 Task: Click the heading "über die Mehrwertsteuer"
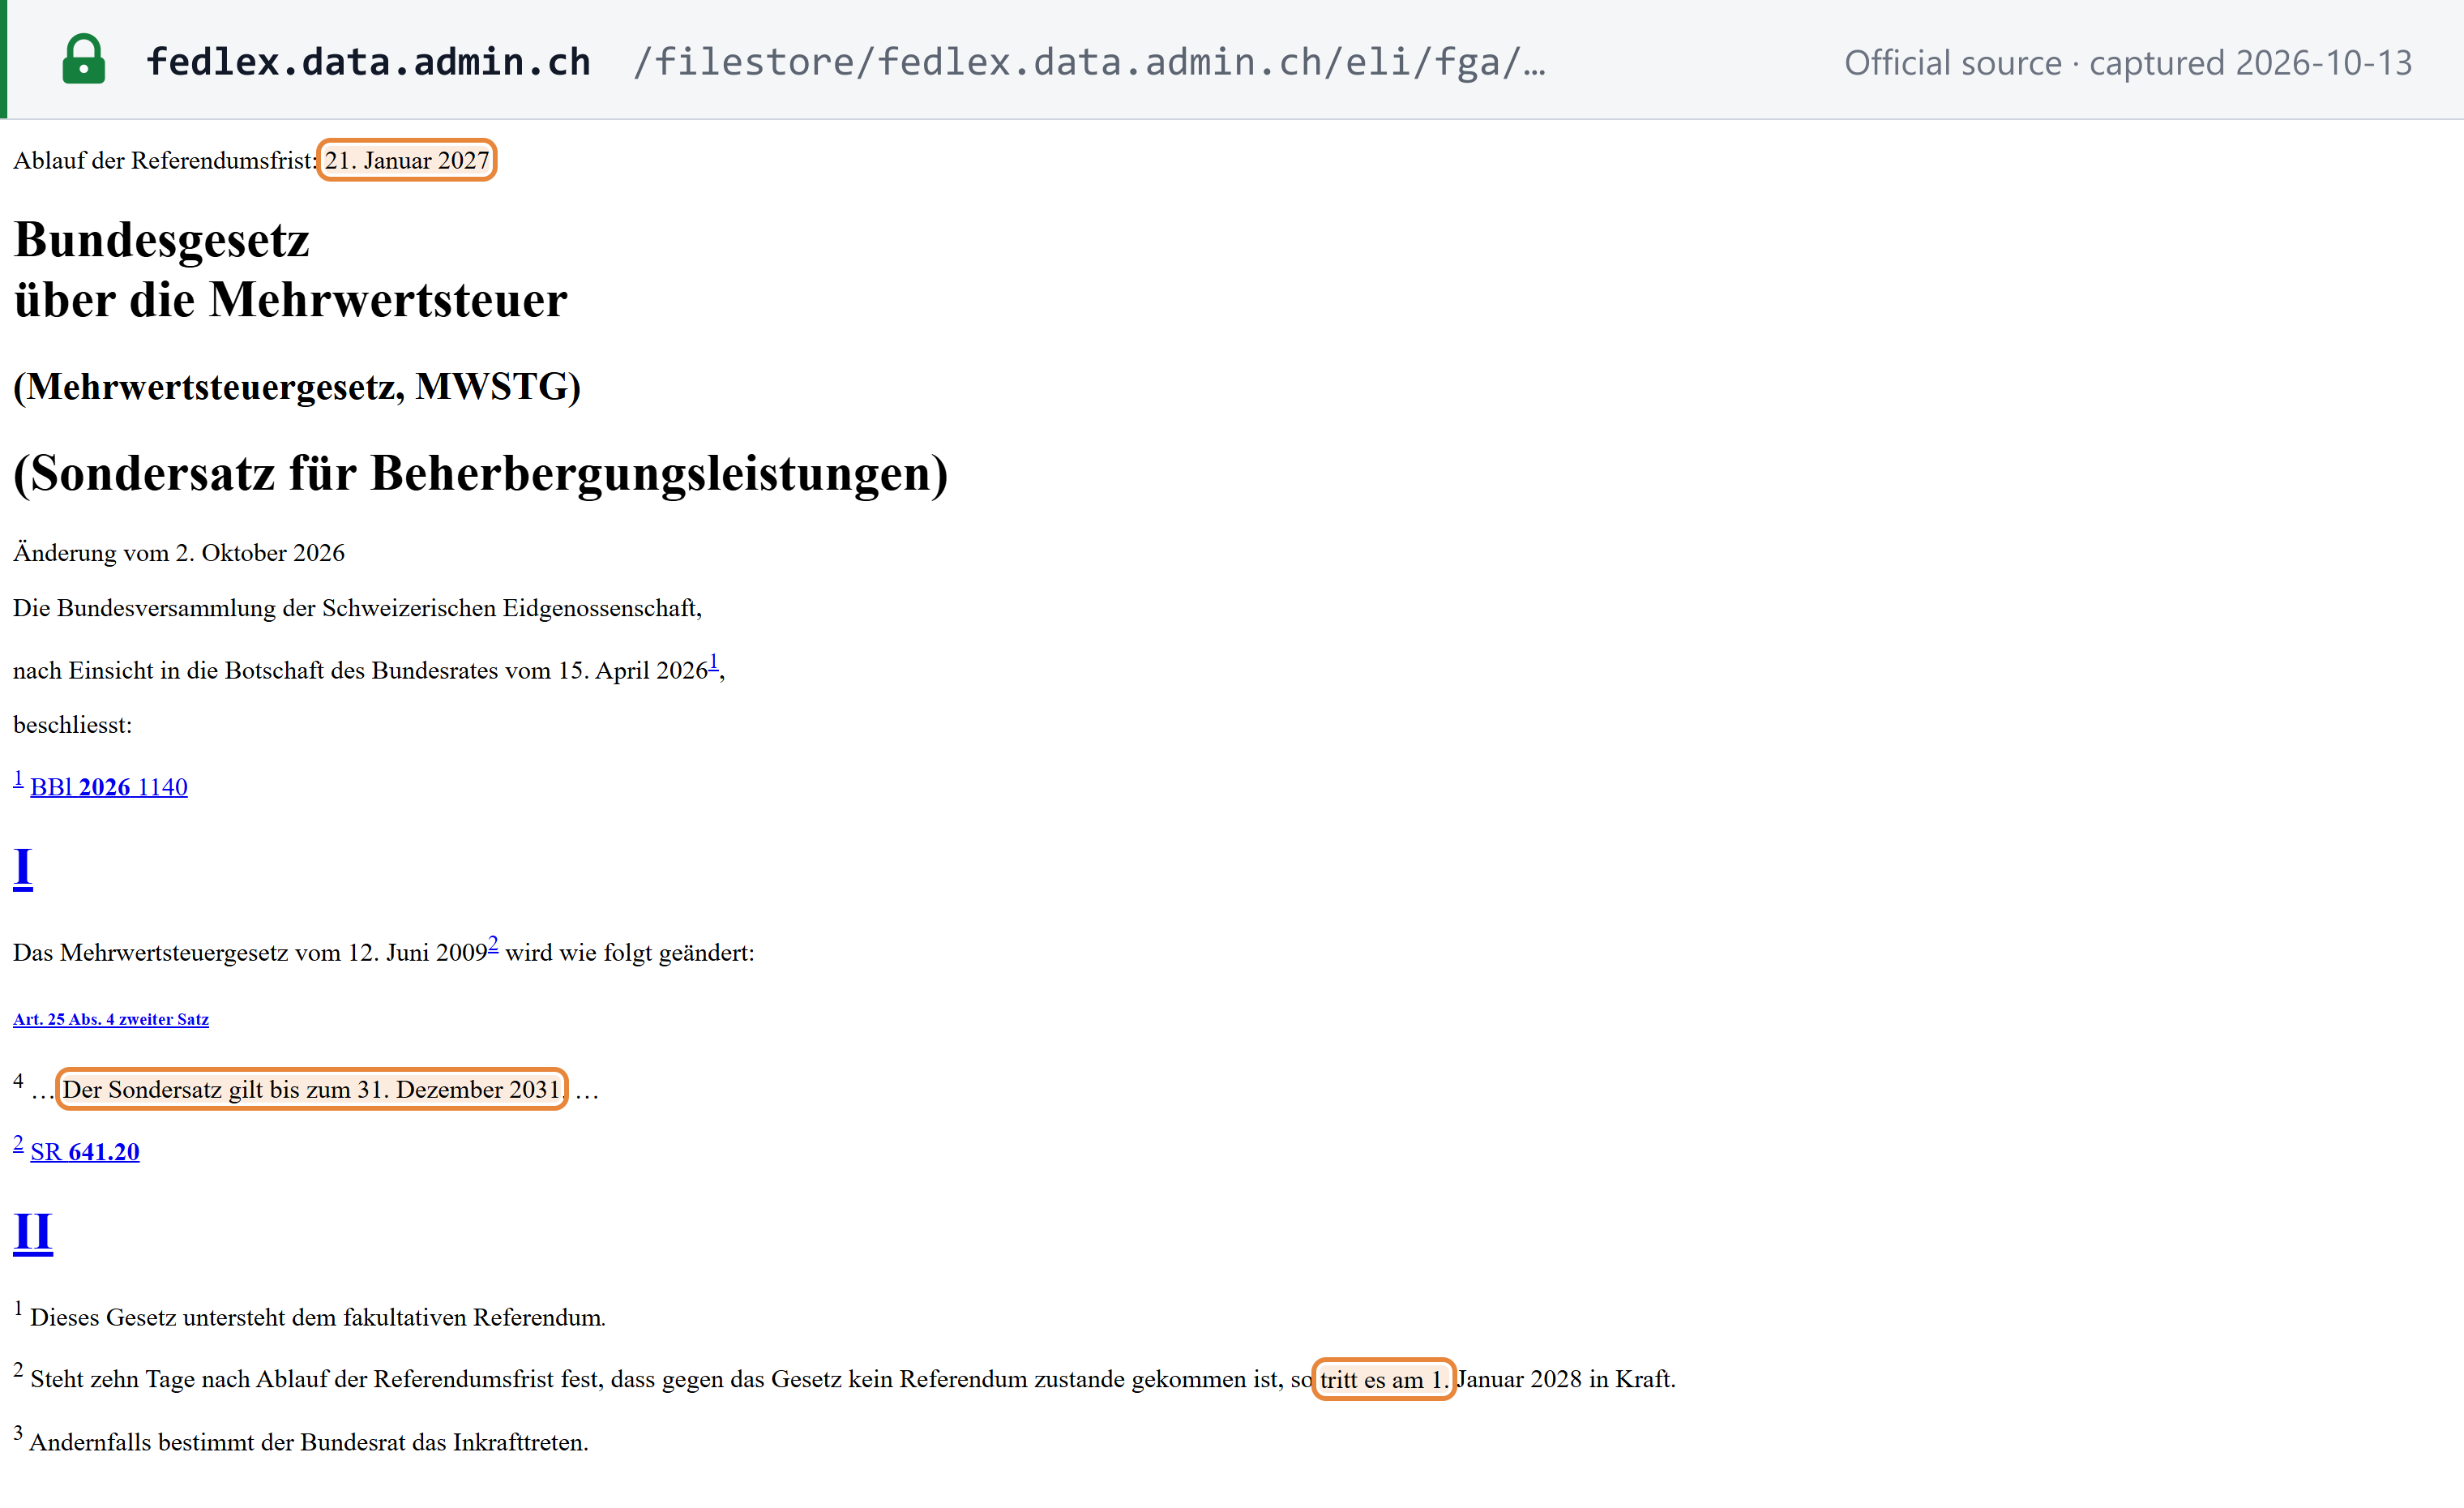(x=291, y=300)
